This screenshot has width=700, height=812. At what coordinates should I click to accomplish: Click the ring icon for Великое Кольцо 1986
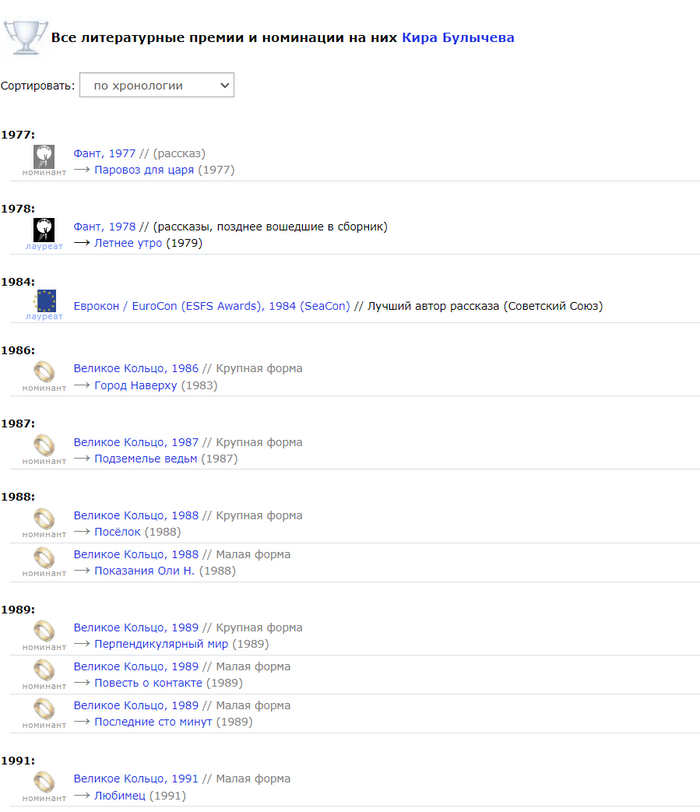[x=44, y=371]
